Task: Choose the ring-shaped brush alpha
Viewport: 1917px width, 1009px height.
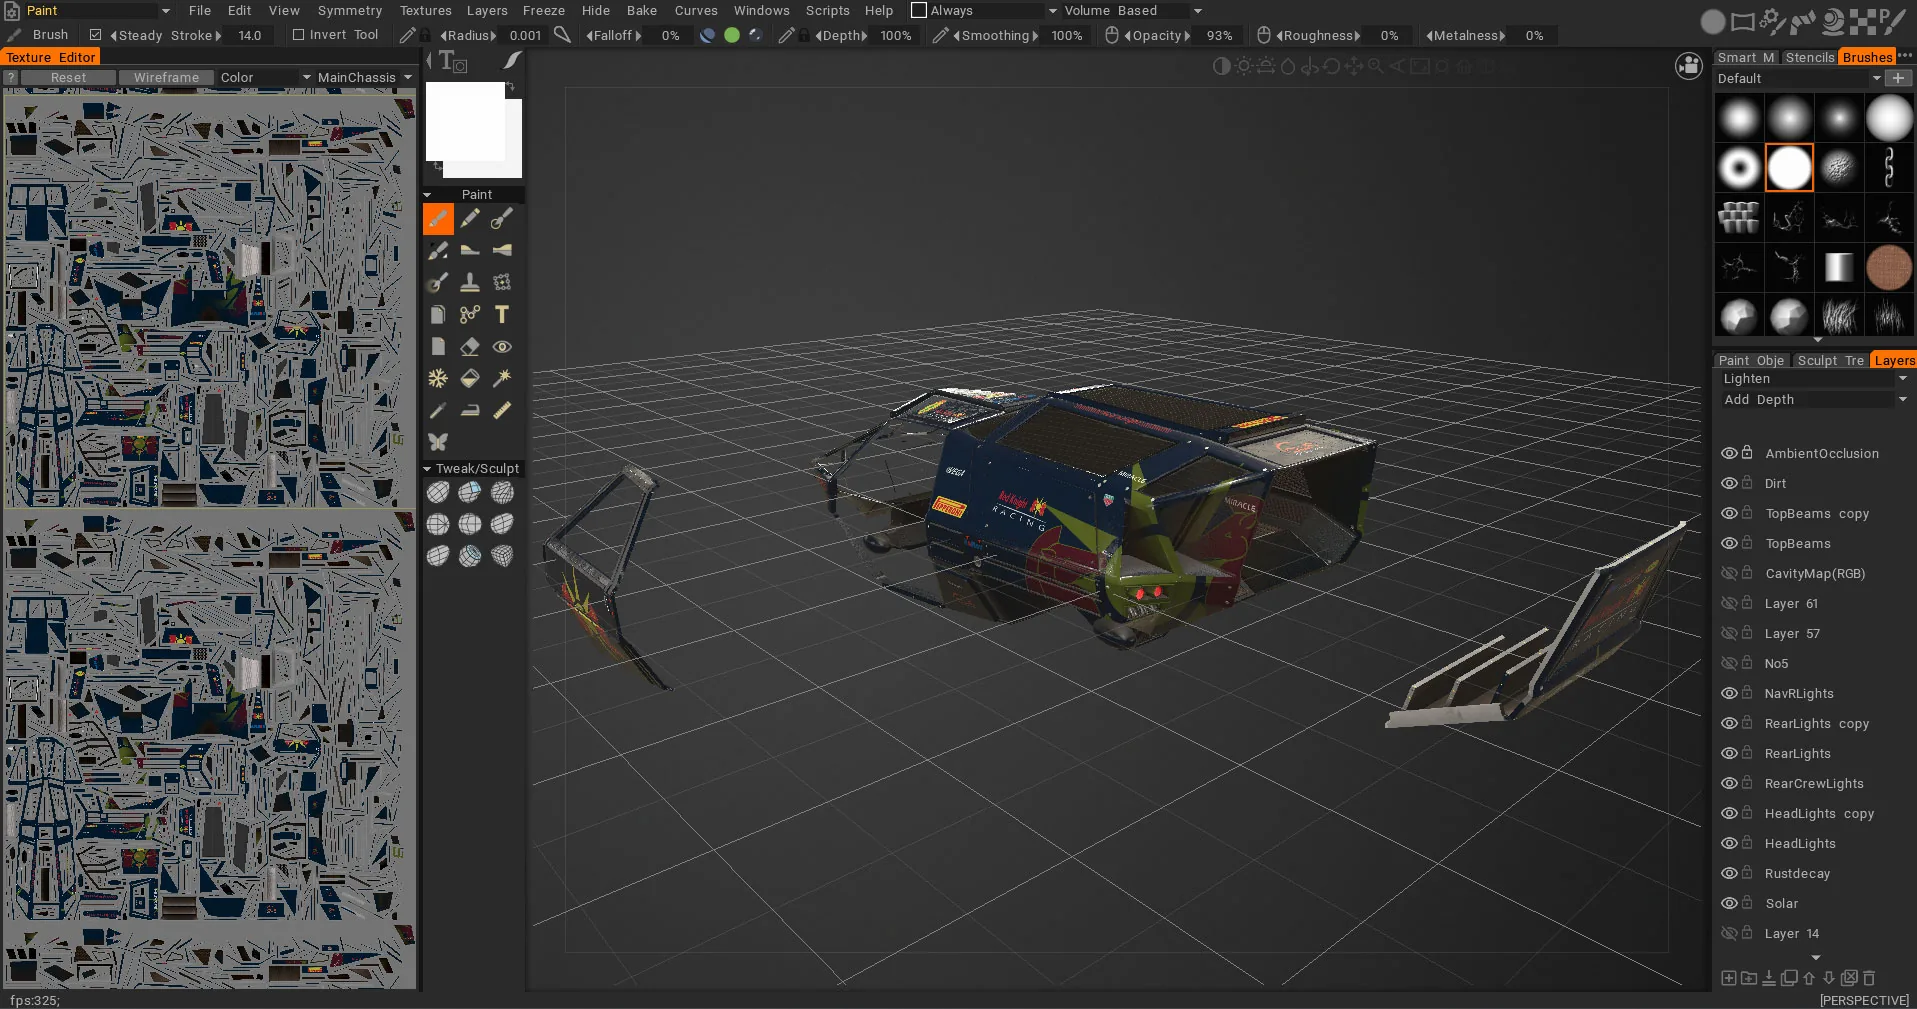Action: coord(1739,168)
